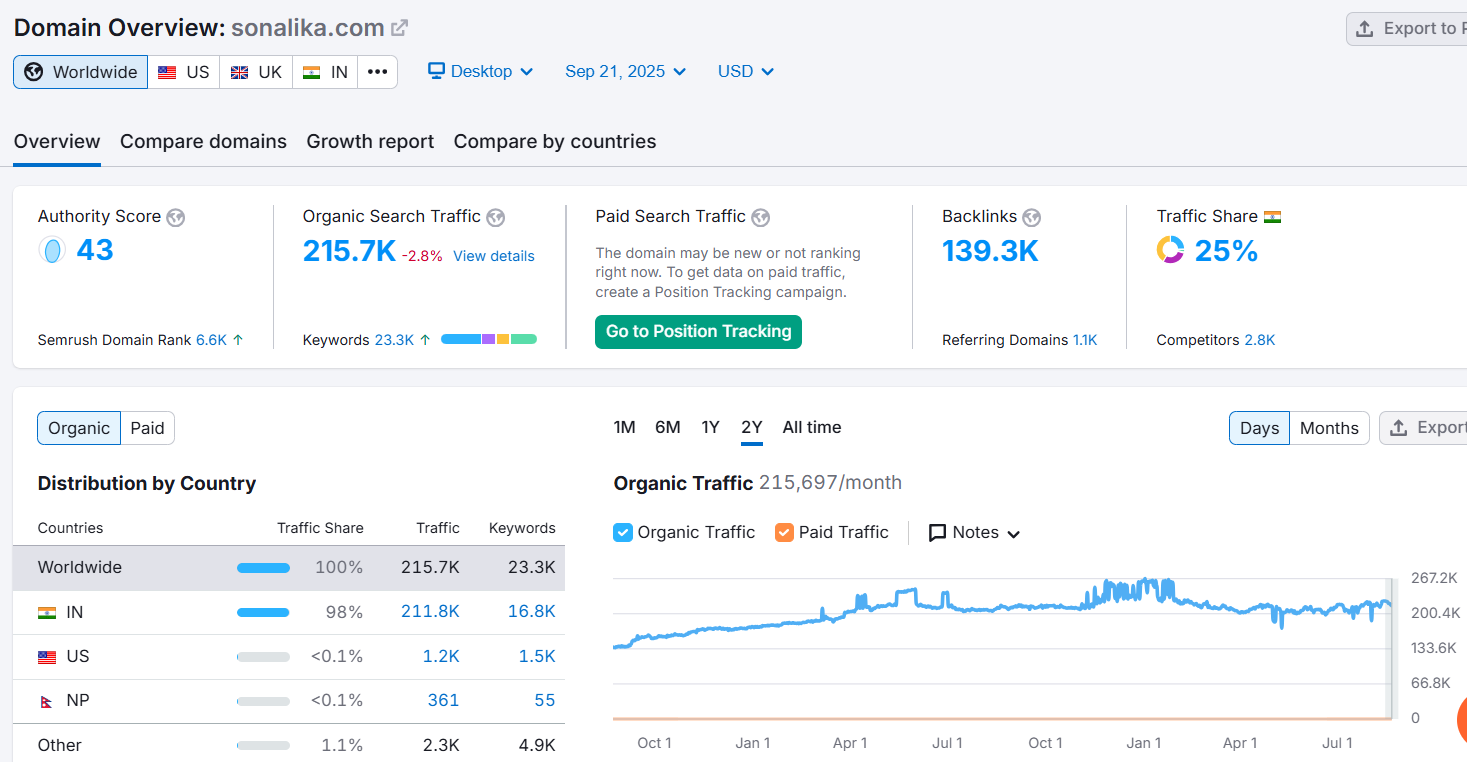Select the UK database button
The height and width of the screenshot is (762, 1467).
(x=256, y=72)
